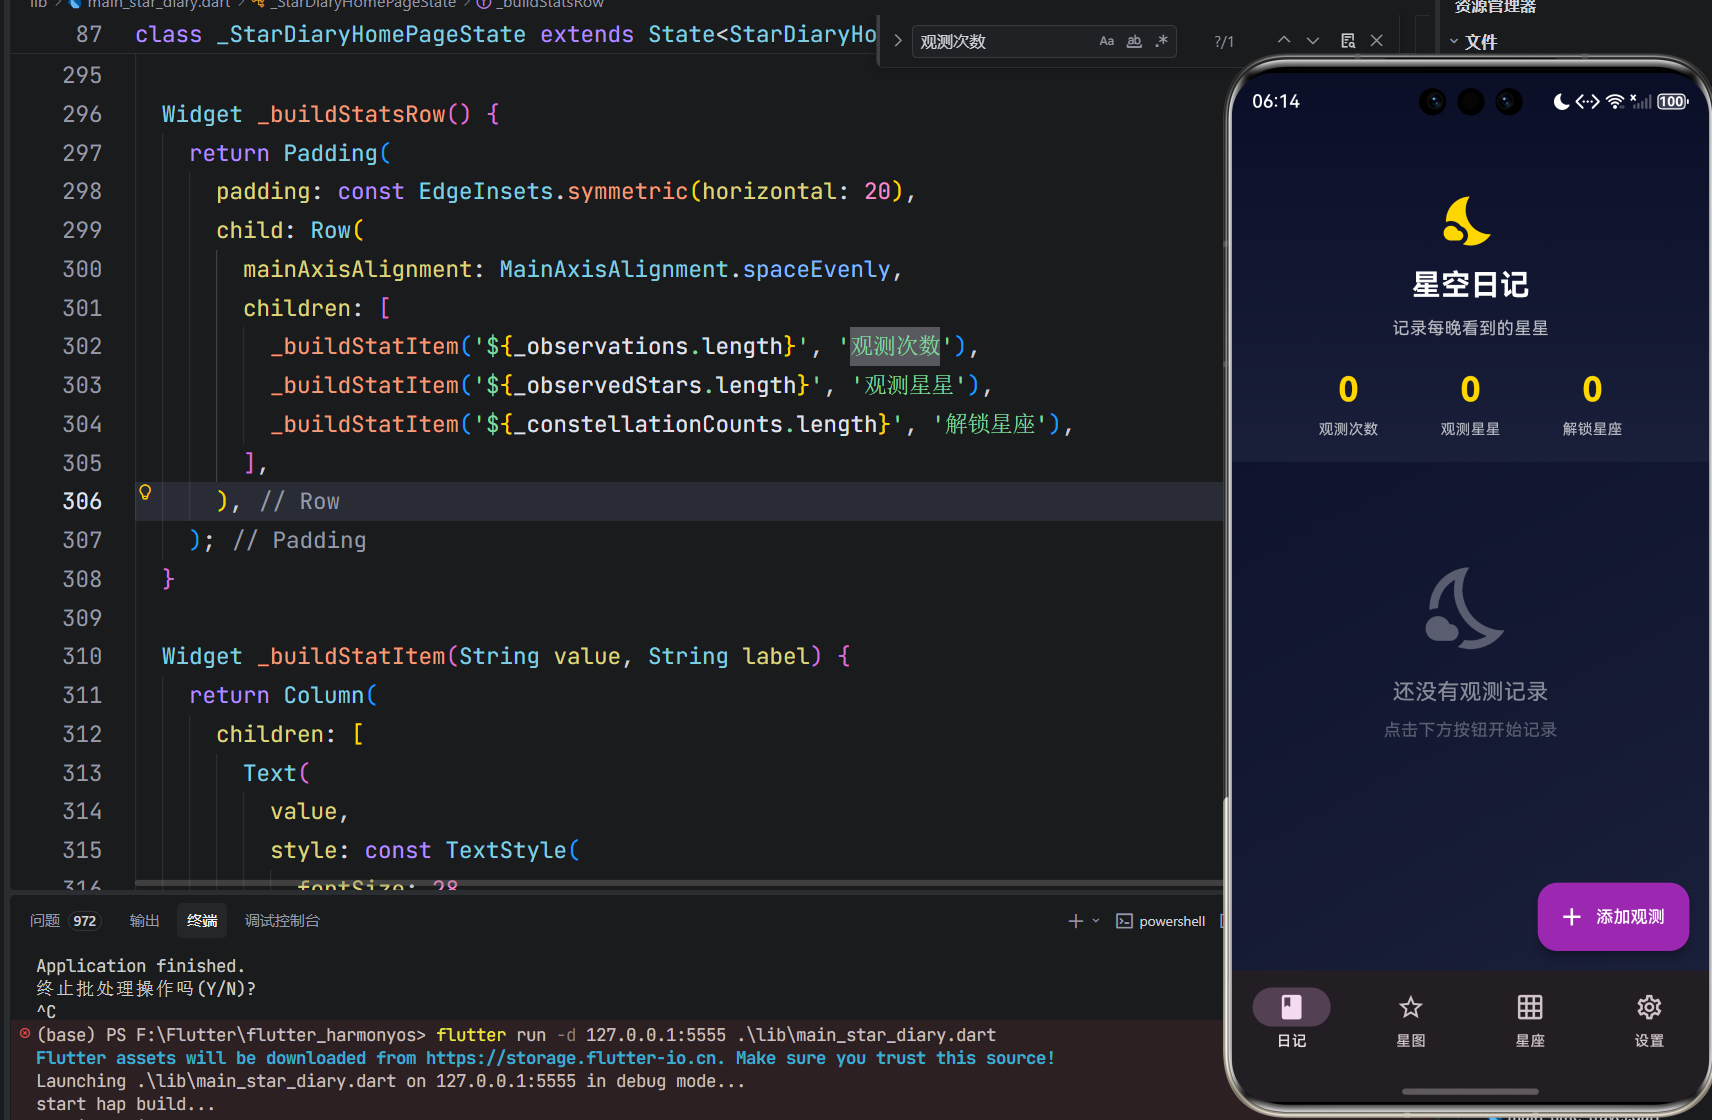Click 记录每晚看到的星星 subtitle text
The image size is (1712, 1120).
1470,328
